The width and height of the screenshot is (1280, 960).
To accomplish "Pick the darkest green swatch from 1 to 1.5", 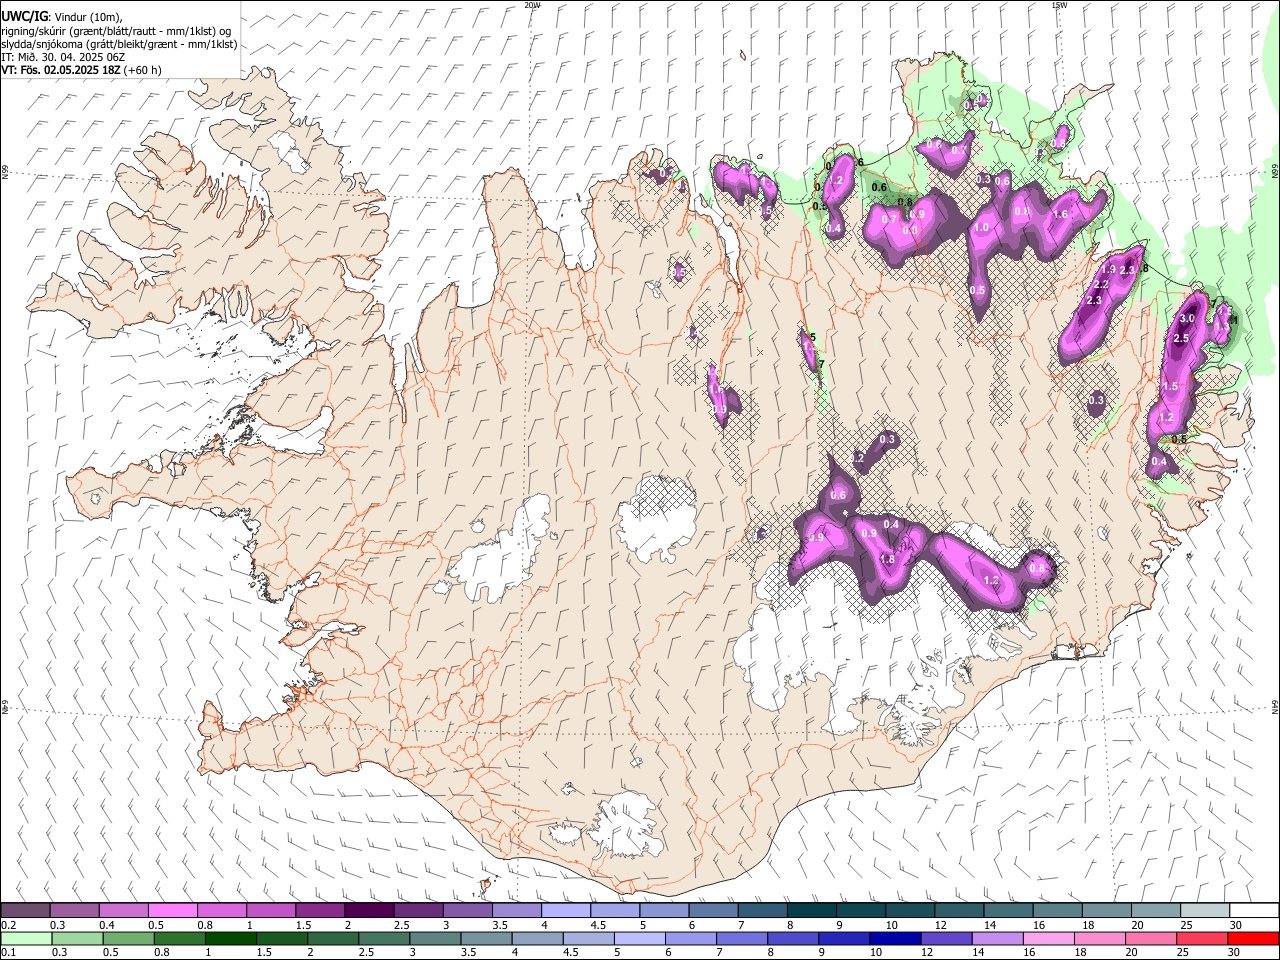I will [230, 938].
